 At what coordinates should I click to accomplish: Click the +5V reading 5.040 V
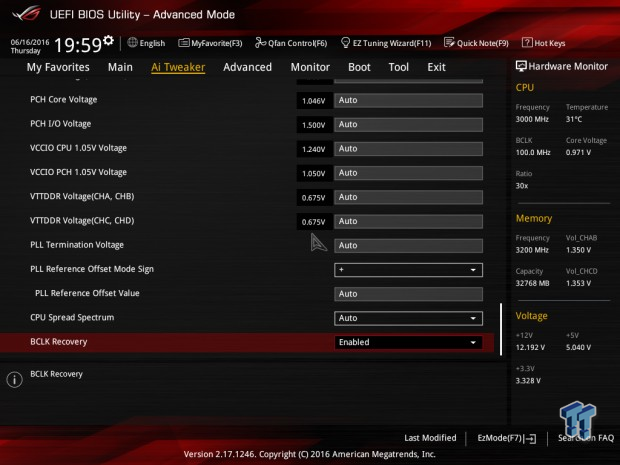(x=578, y=347)
